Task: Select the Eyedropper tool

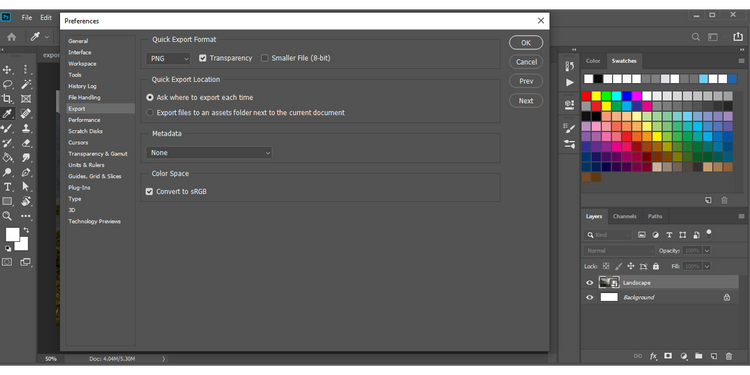Action: (7, 113)
